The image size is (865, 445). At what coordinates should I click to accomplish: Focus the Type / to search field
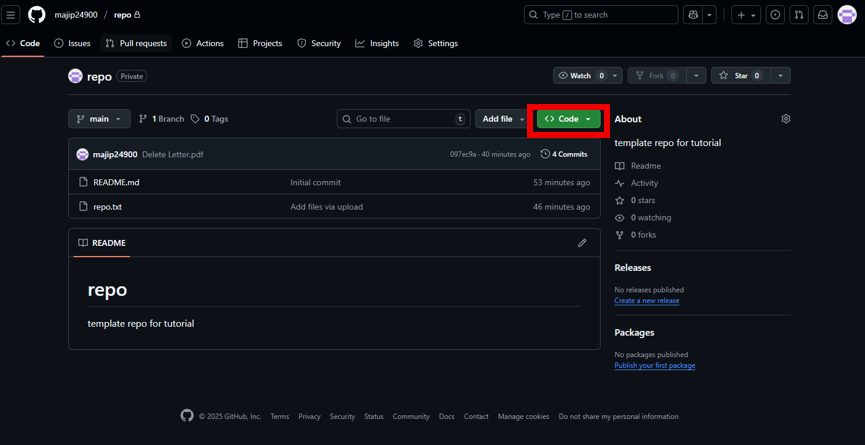(601, 15)
